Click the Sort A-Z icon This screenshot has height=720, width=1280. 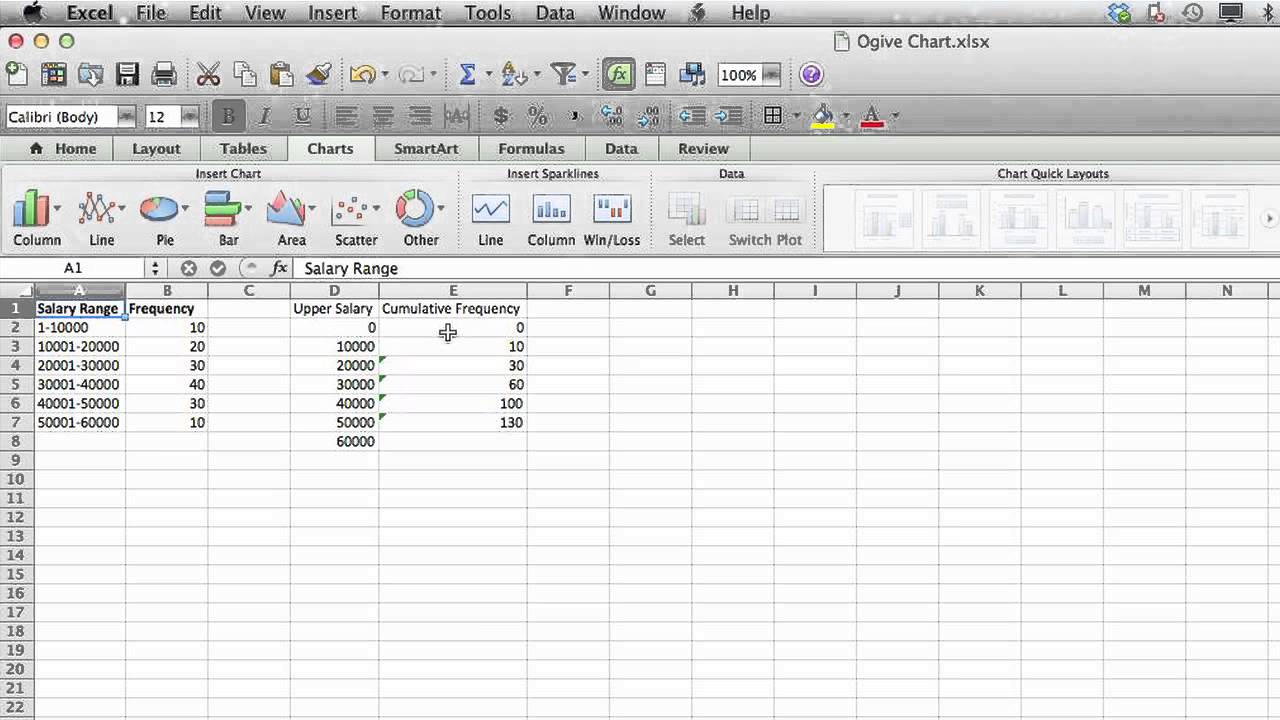coord(515,74)
